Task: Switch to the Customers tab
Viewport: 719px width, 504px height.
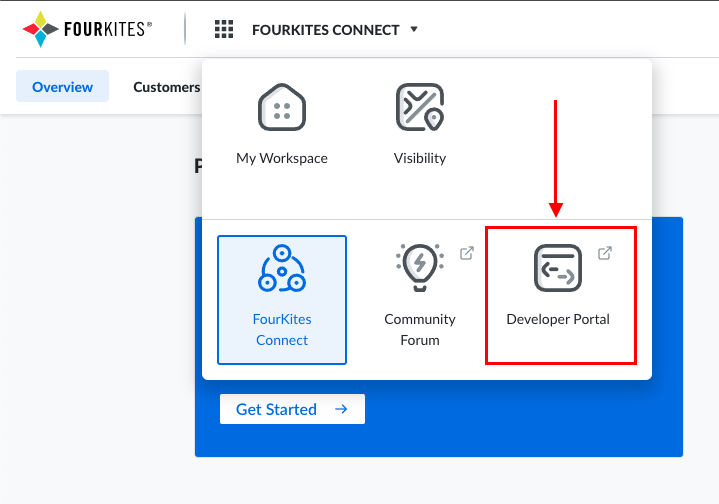Action: coord(166,87)
